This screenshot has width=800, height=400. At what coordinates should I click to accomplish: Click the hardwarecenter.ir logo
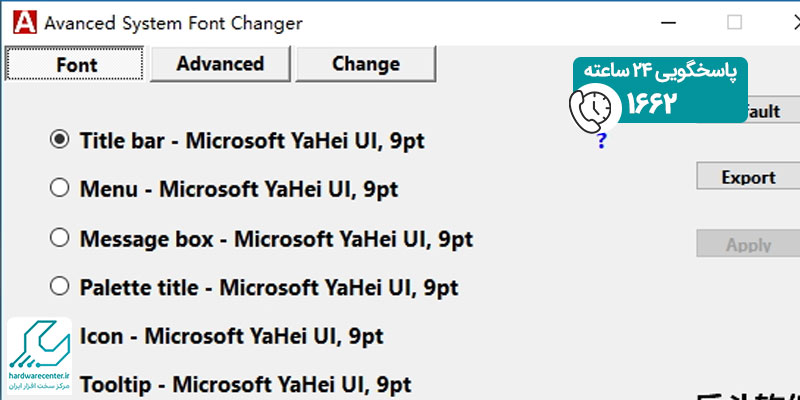point(39,356)
